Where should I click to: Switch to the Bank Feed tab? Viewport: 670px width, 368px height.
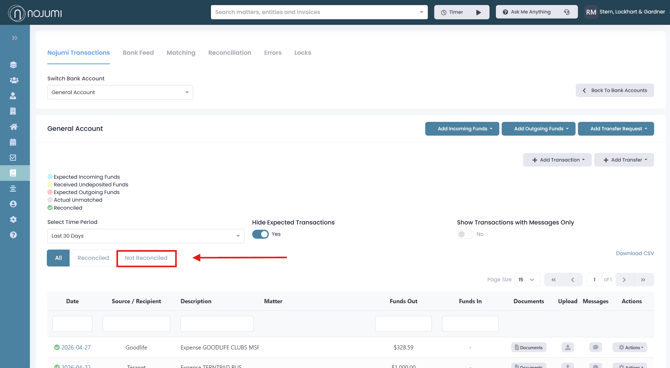(x=138, y=53)
